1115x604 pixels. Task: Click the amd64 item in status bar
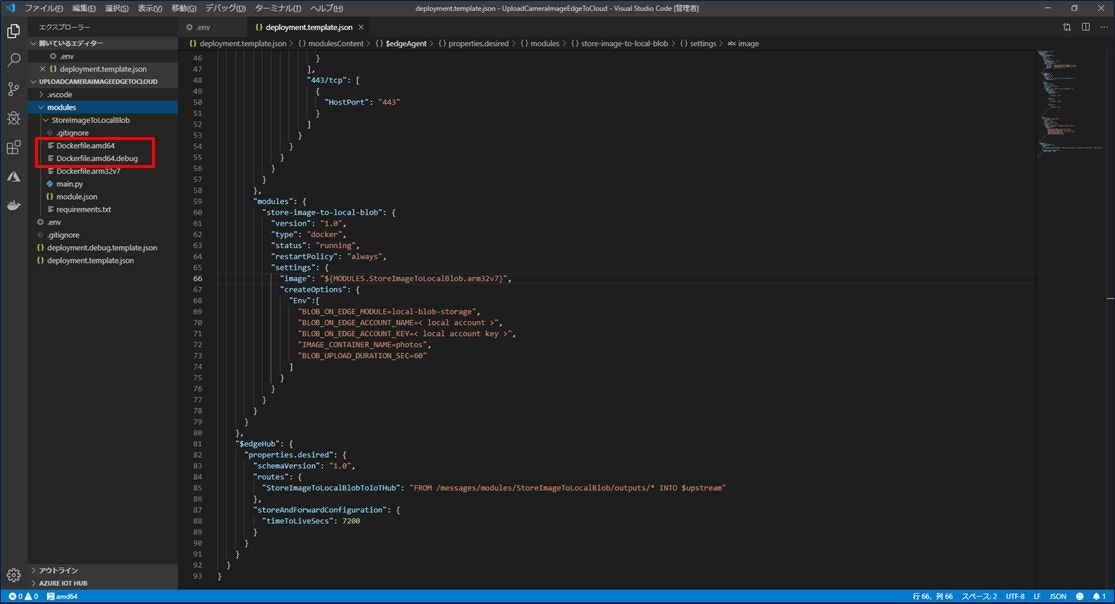(65, 595)
